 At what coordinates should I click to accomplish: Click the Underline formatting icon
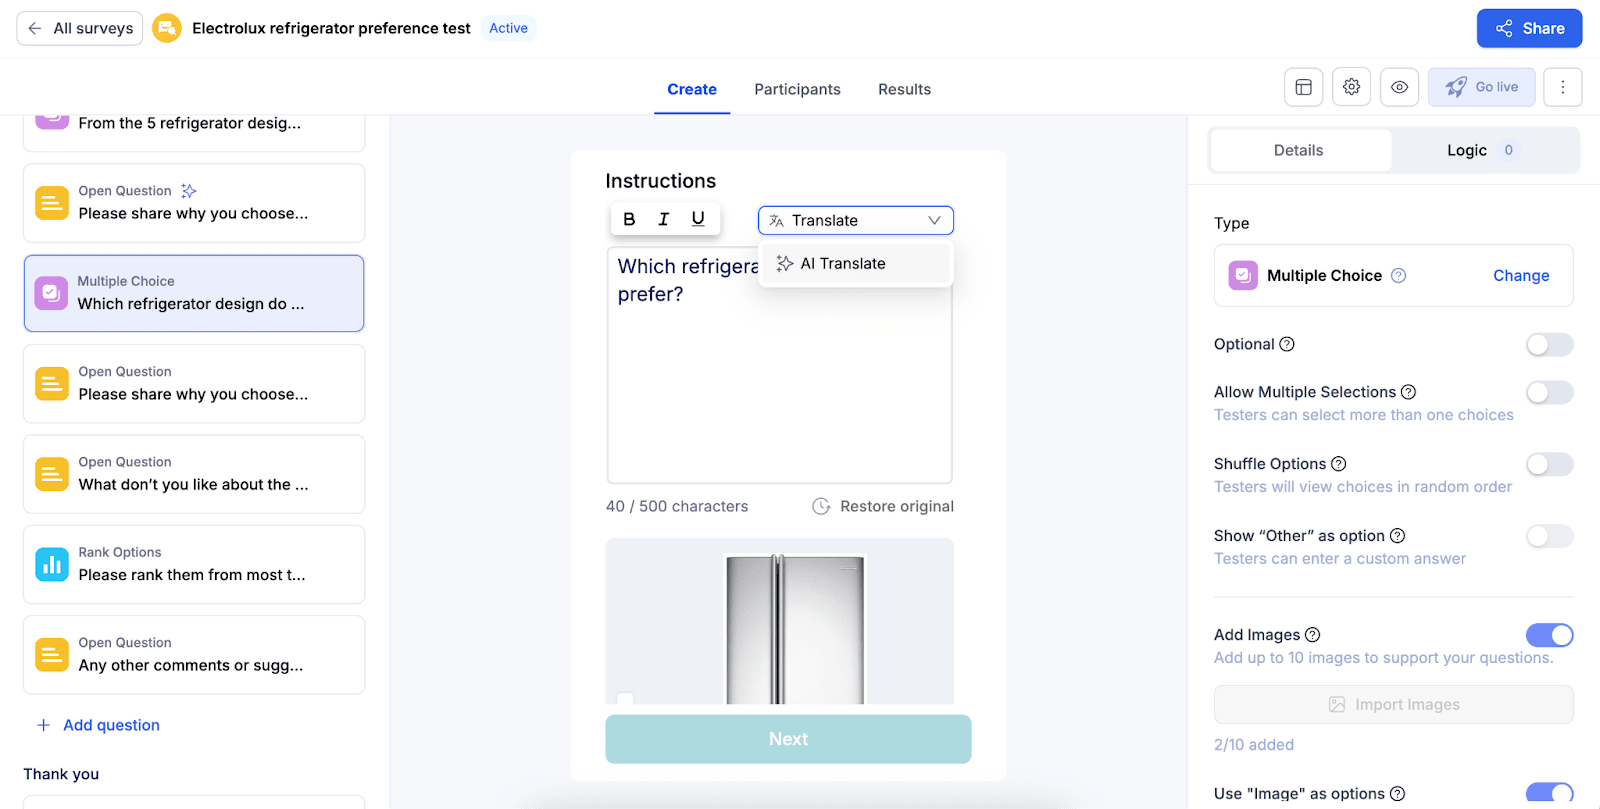click(x=698, y=219)
